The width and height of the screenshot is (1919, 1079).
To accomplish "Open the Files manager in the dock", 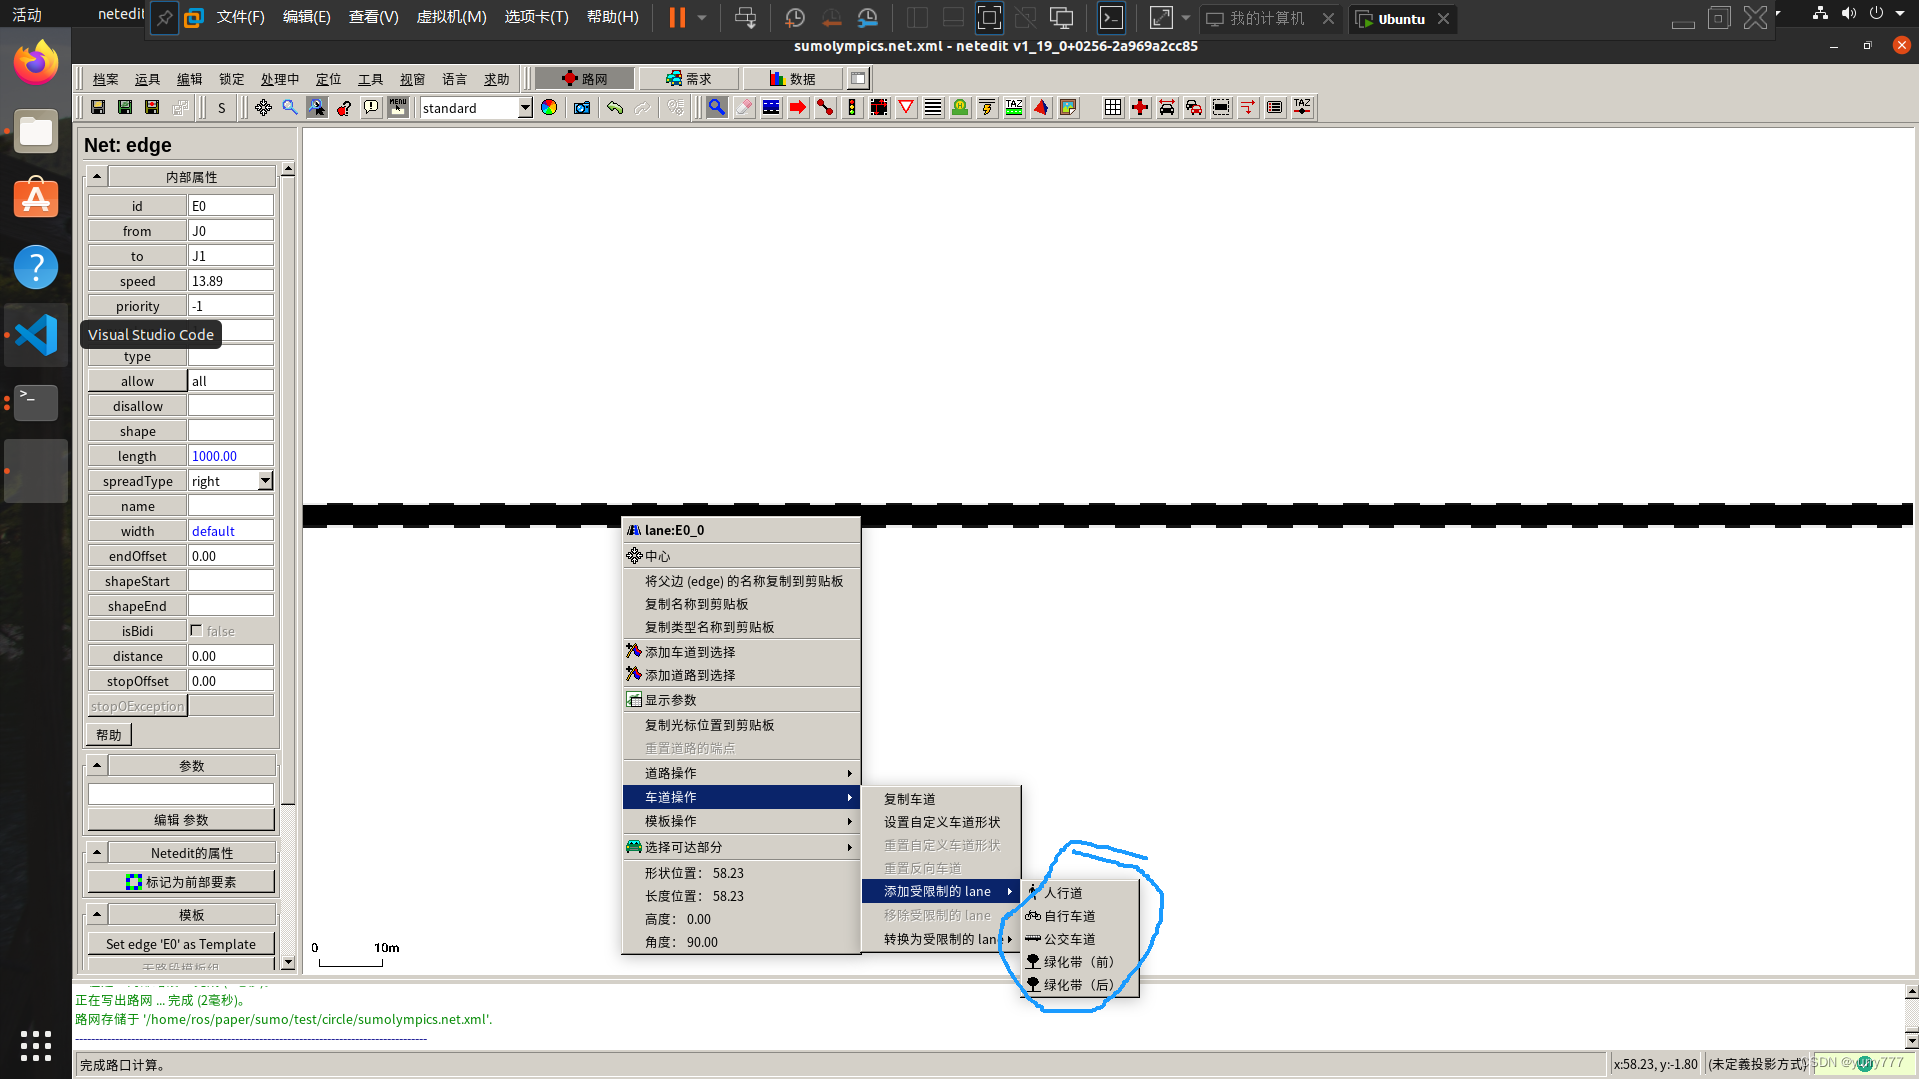I will click(x=36, y=131).
